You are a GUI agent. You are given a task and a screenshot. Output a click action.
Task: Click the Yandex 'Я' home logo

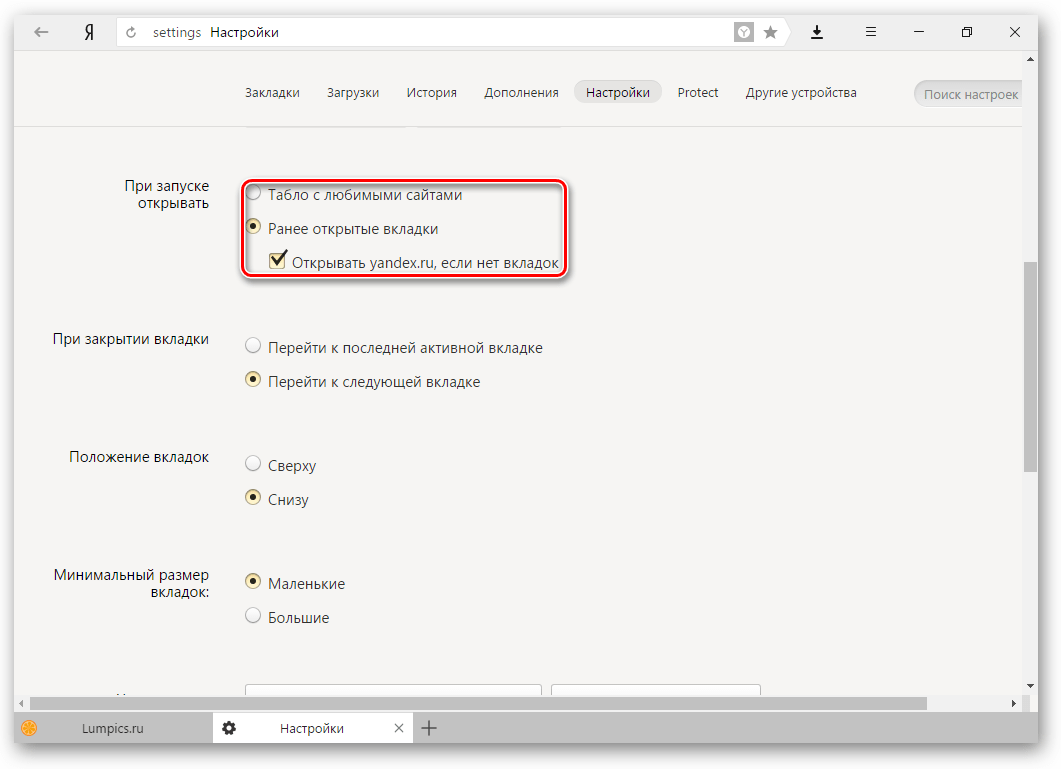click(89, 32)
